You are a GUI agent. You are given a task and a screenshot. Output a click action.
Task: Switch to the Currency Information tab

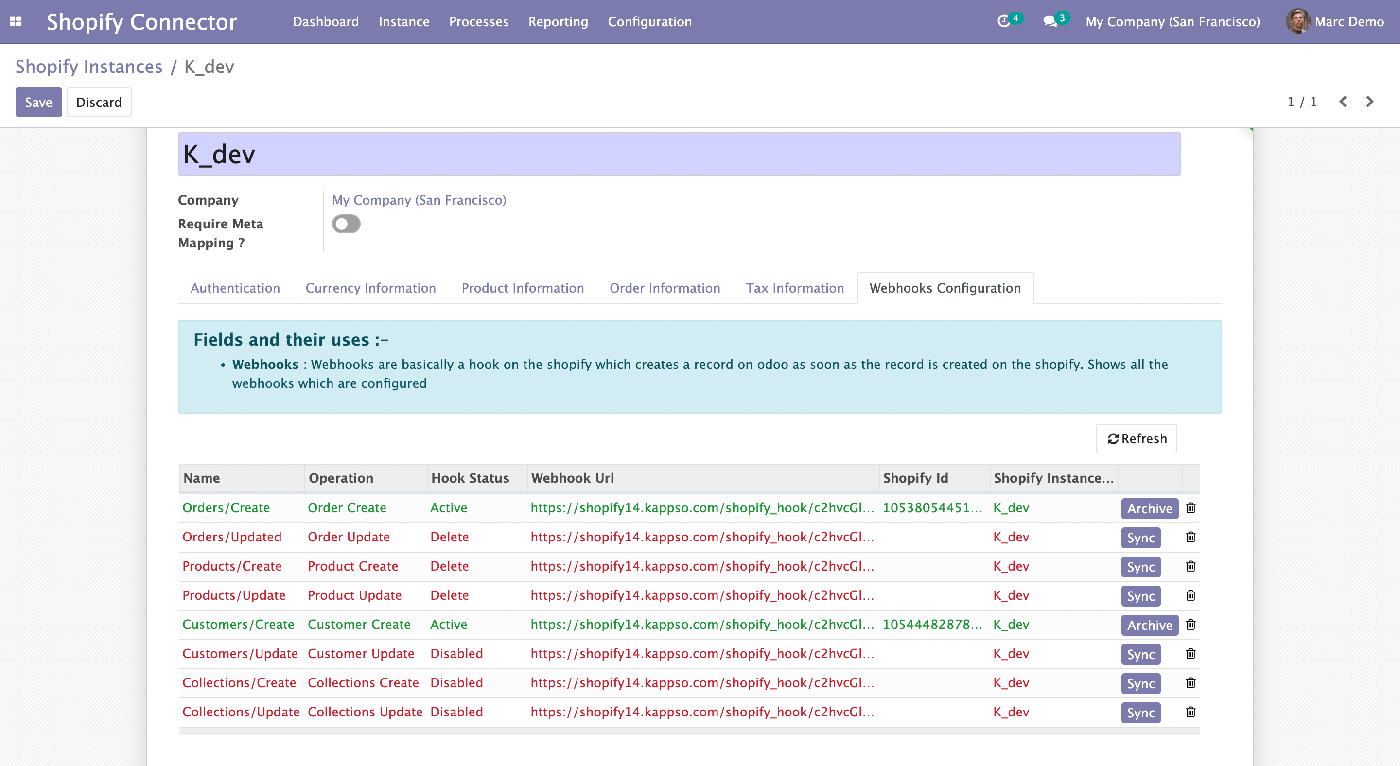(371, 288)
